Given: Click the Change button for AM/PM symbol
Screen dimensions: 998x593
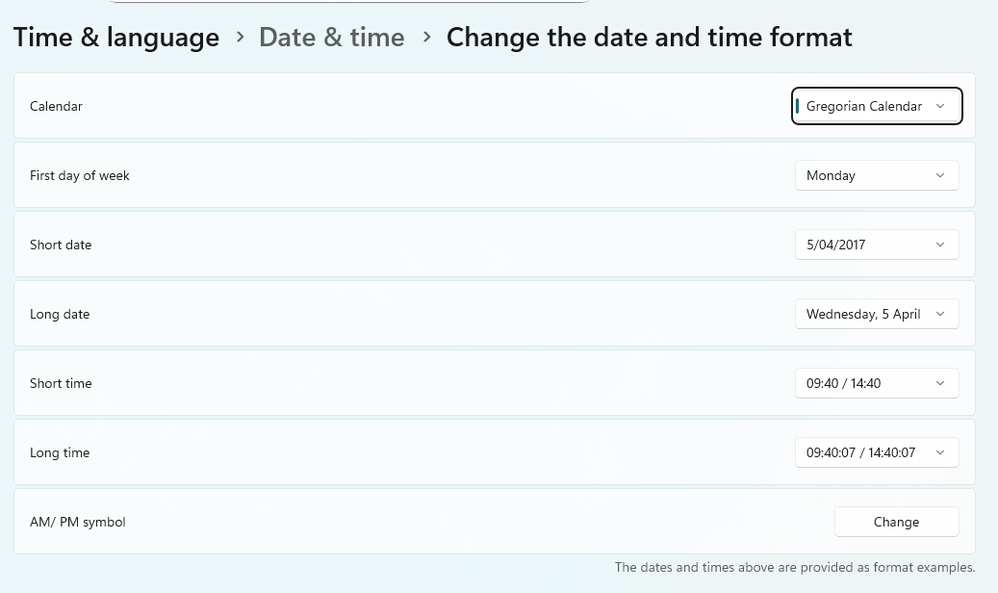Looking at the screenshot, I should (x=896, y=522).
